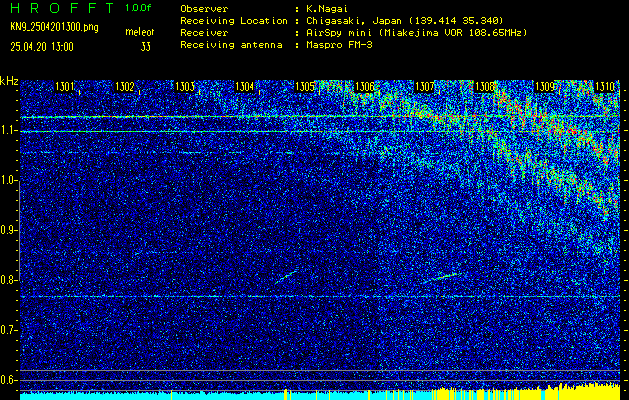Click the meteor label above the count
Screen dimensions: 629x400
coord(140,32)
